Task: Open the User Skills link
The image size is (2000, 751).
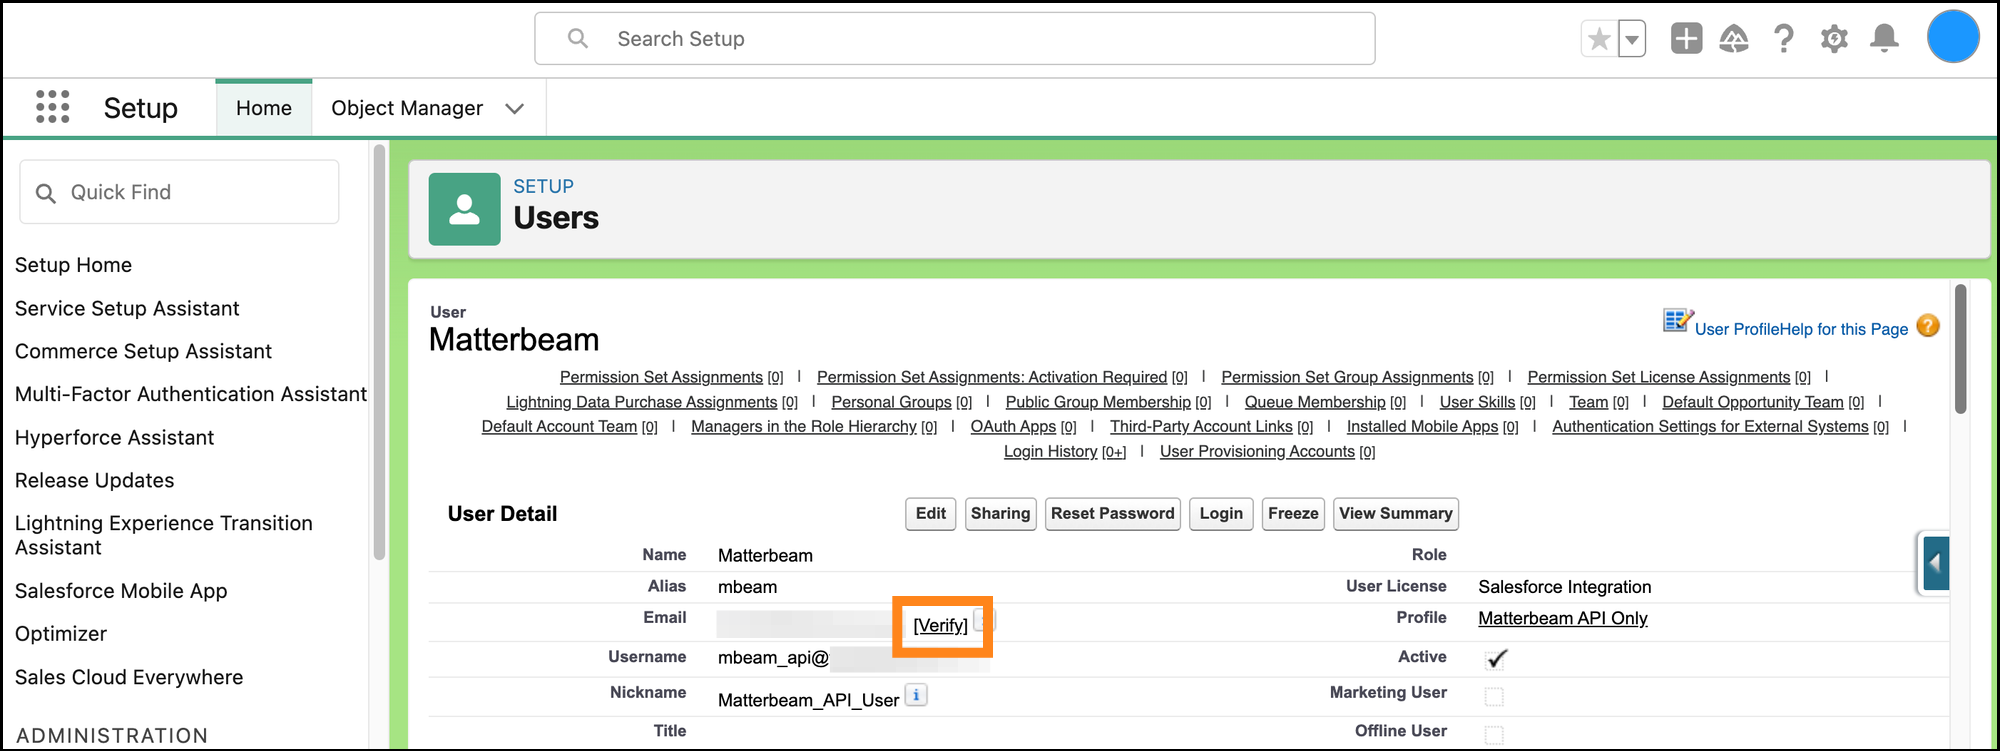Action: pos(1477,402)
